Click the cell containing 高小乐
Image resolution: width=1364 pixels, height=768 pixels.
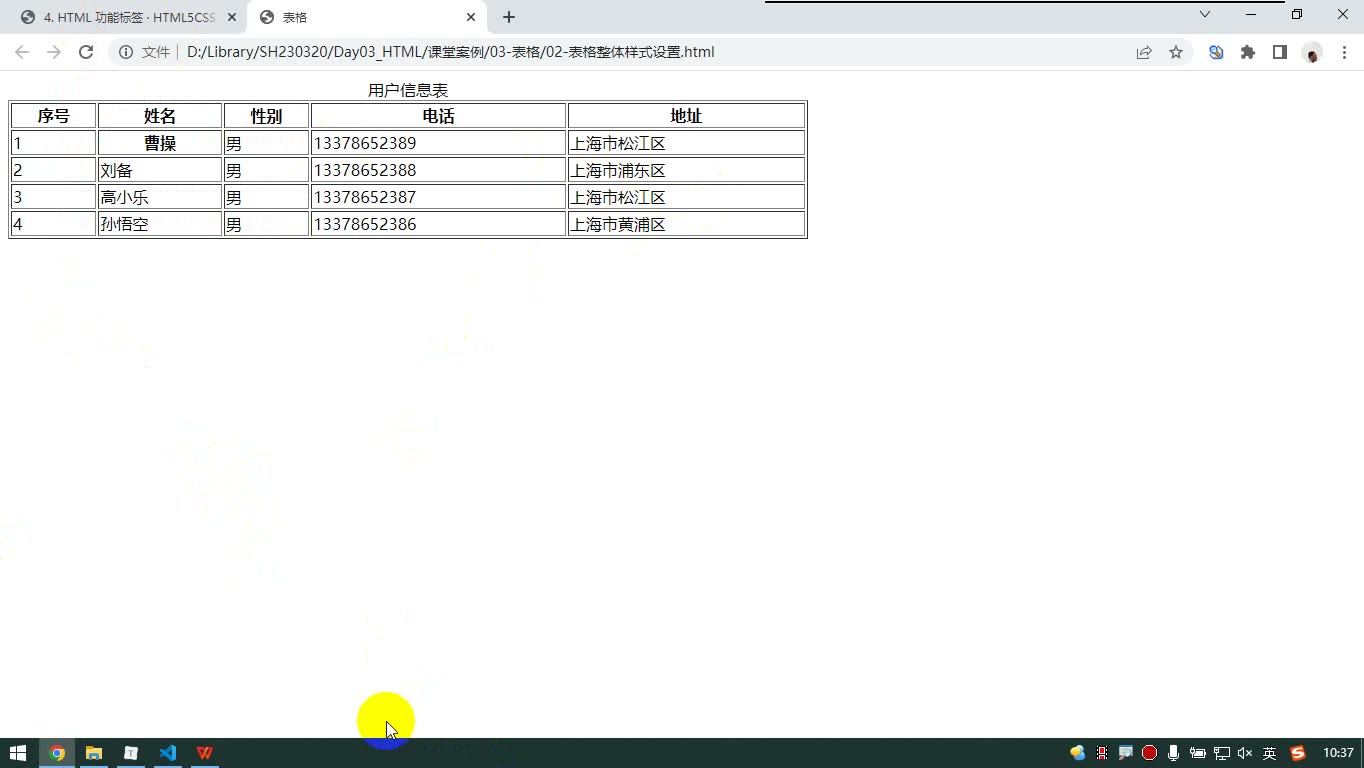click(x=160, y=197)
